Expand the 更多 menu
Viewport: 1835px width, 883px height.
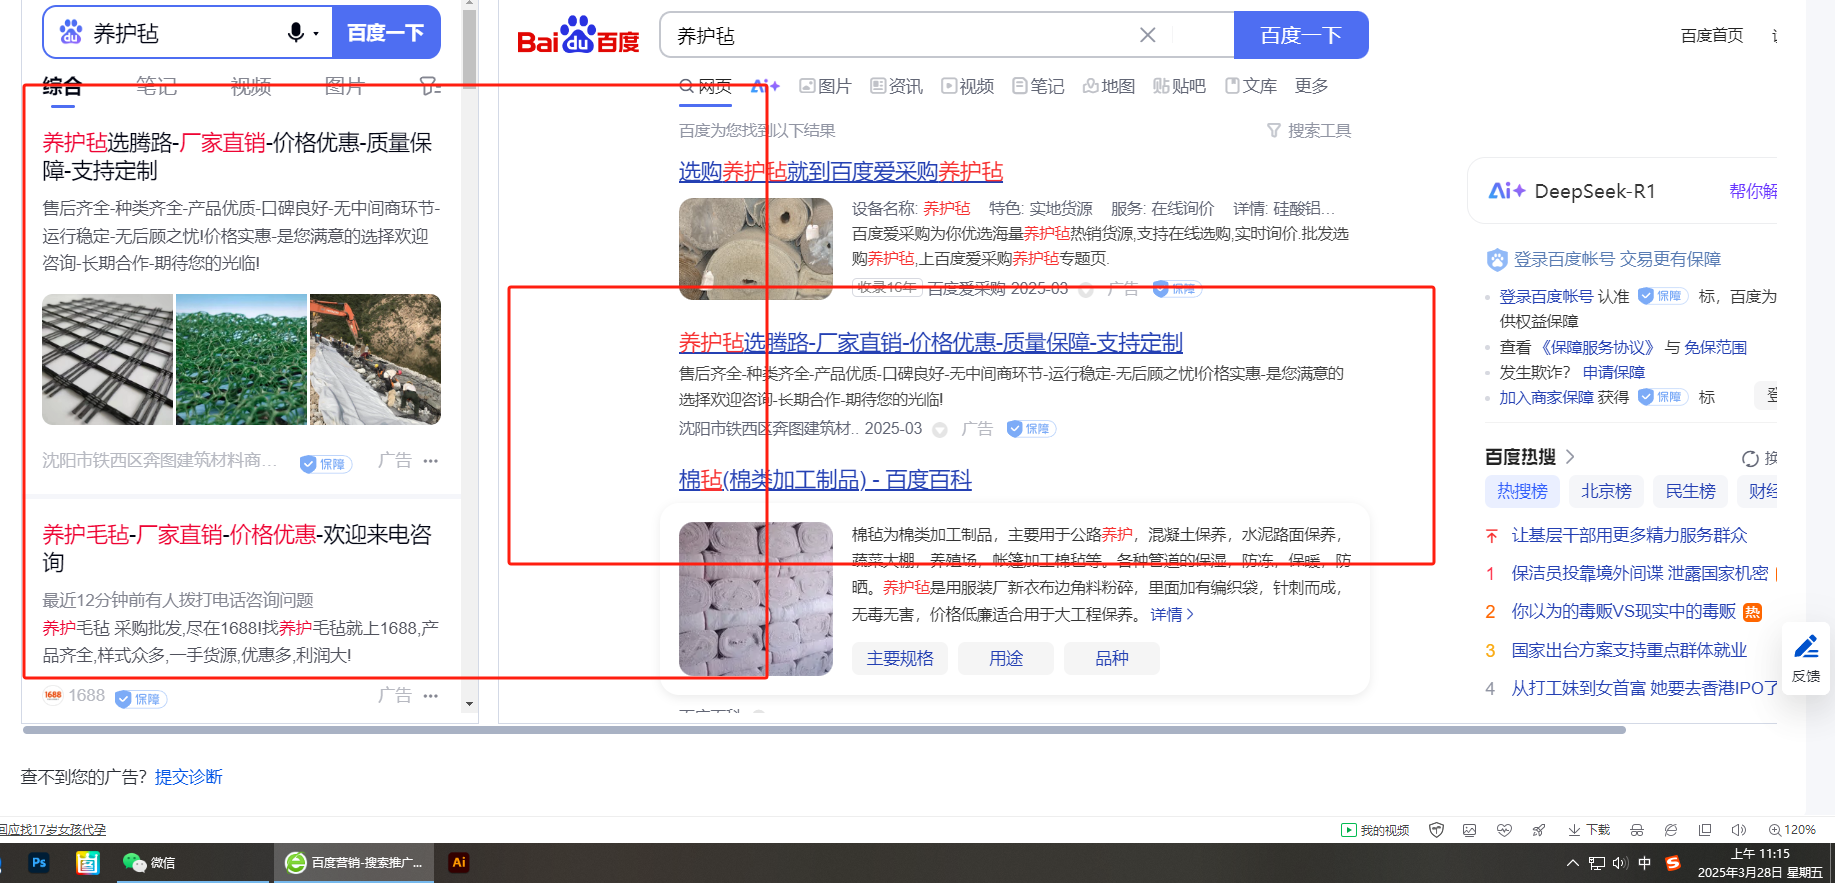(1311, 87)
